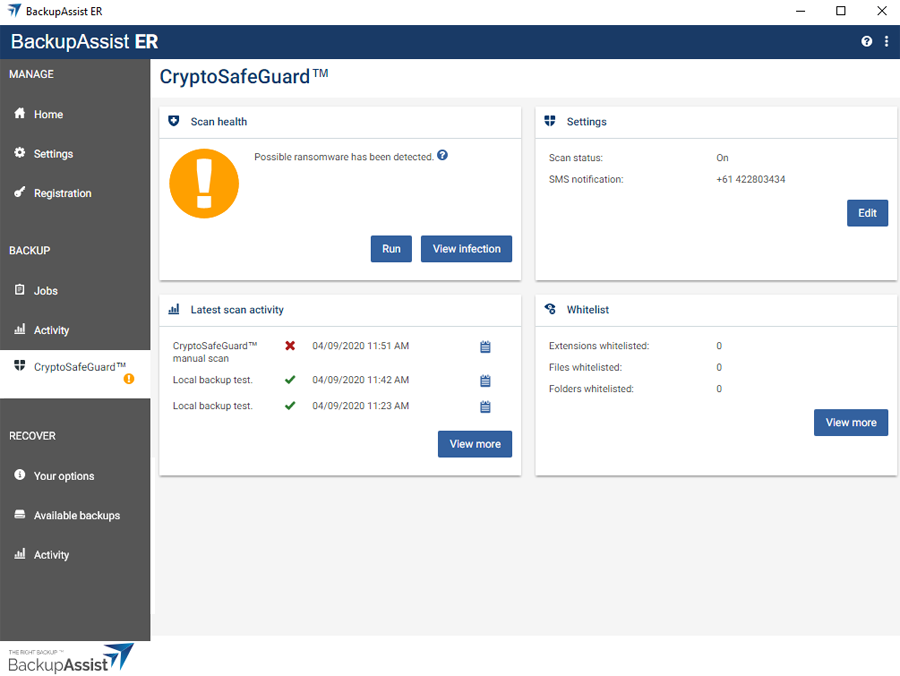Click the Available backups drive icon
900x676 pixels.
pyautogui.click(x=20, y=514)
